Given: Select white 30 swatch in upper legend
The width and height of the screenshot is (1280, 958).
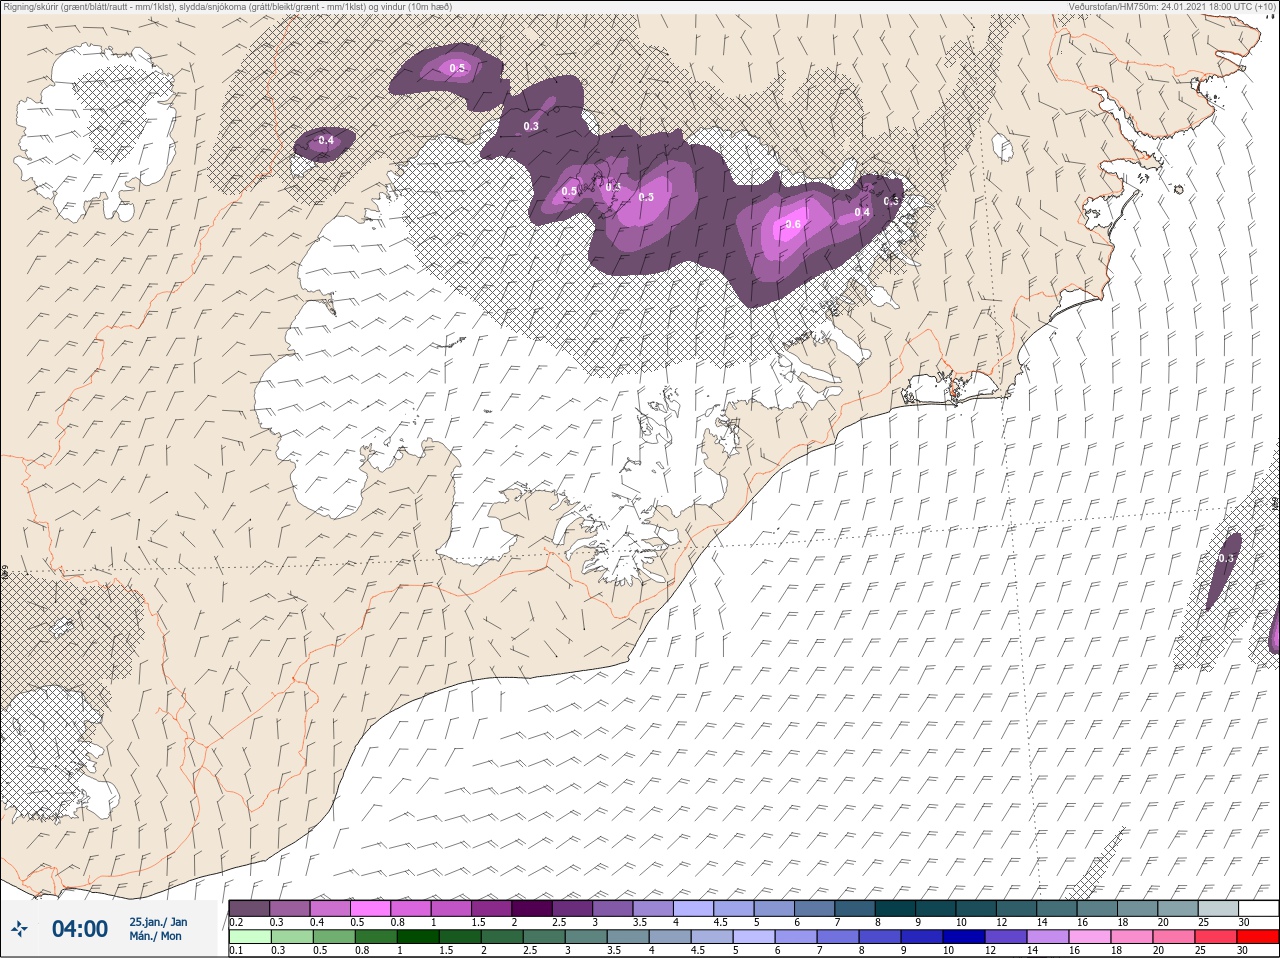Looking at the screenshot, I should click(1258, 908).
